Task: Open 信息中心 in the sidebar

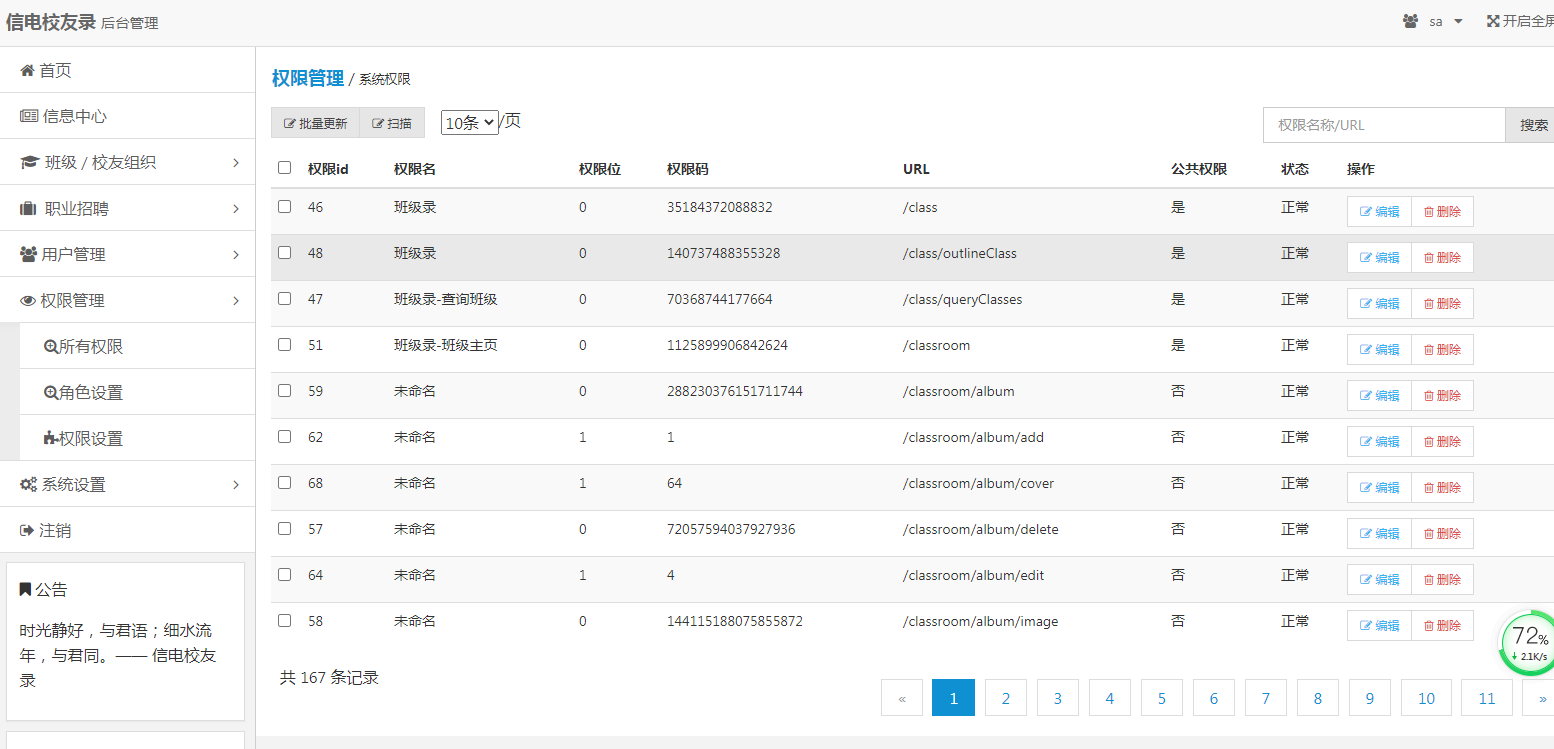Action: tap(128, 116)
